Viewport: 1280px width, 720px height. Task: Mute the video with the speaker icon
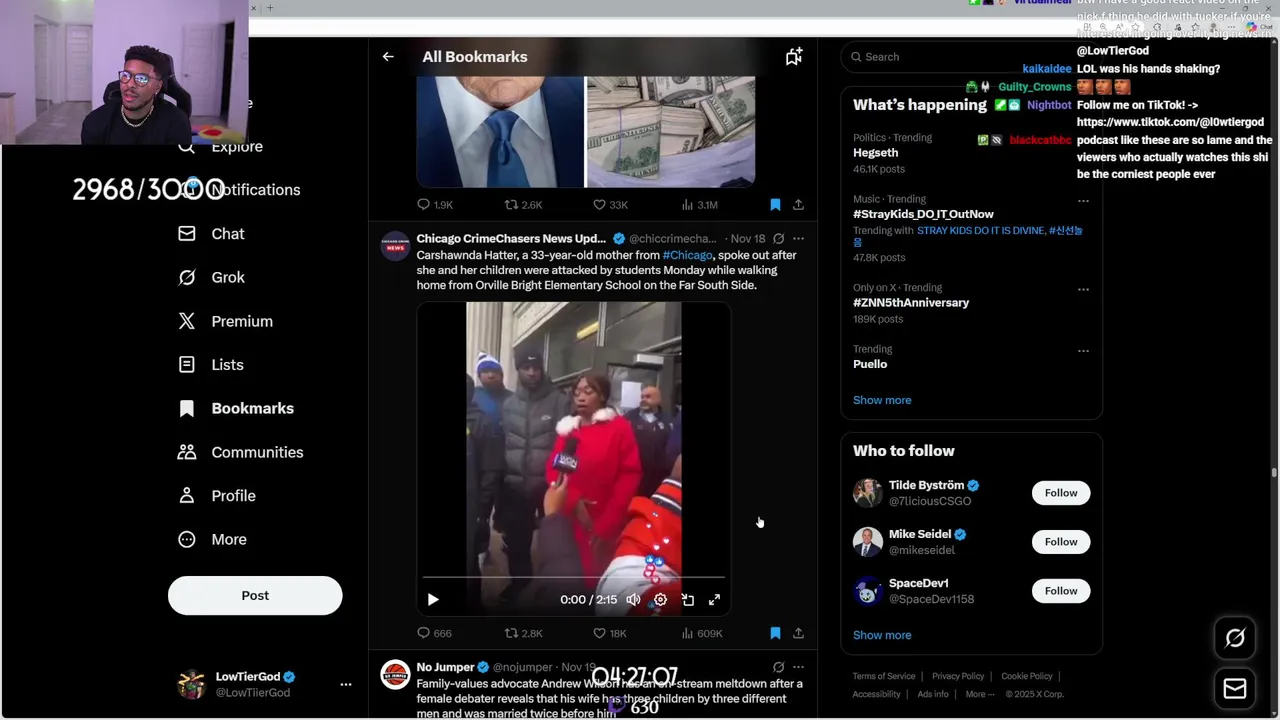[633, 600]
